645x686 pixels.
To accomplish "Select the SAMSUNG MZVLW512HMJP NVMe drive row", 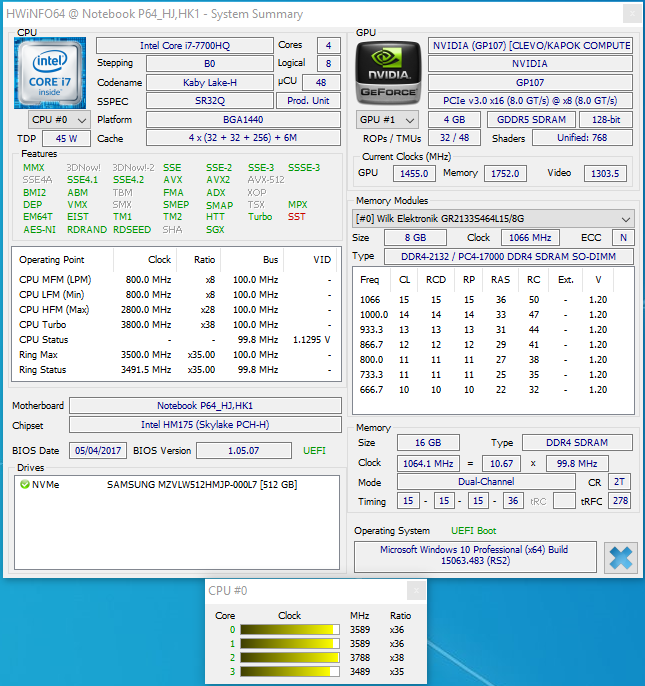I will click(177, 484).
